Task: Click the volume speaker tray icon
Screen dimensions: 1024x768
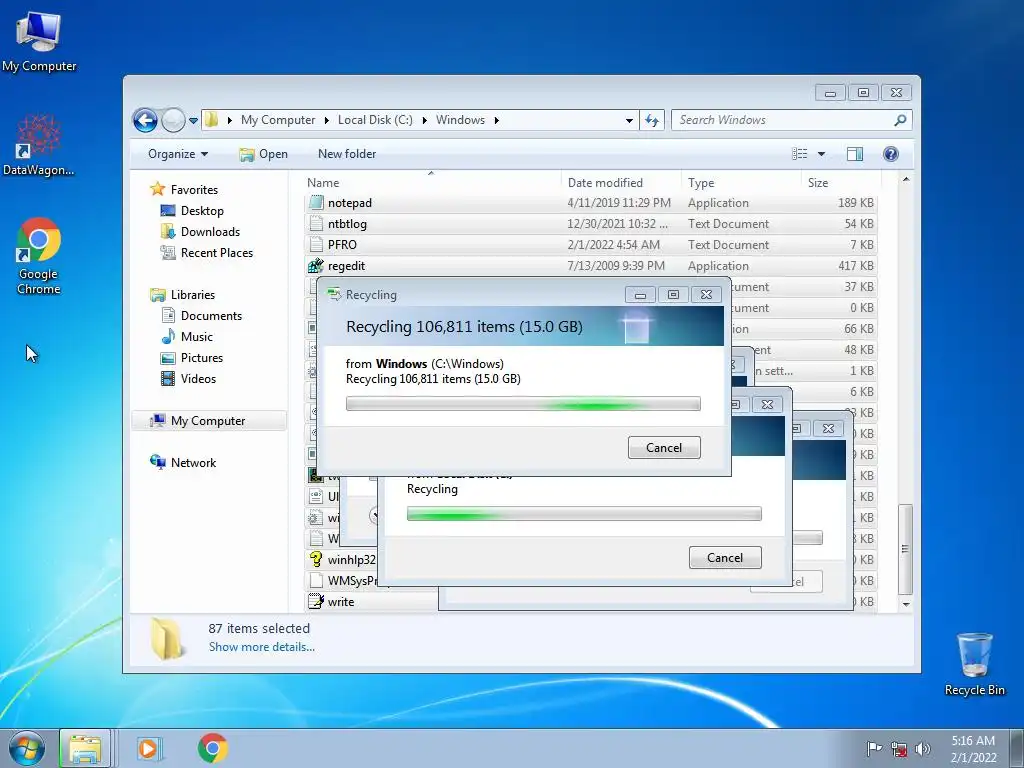Action: [x=923, y=748]
